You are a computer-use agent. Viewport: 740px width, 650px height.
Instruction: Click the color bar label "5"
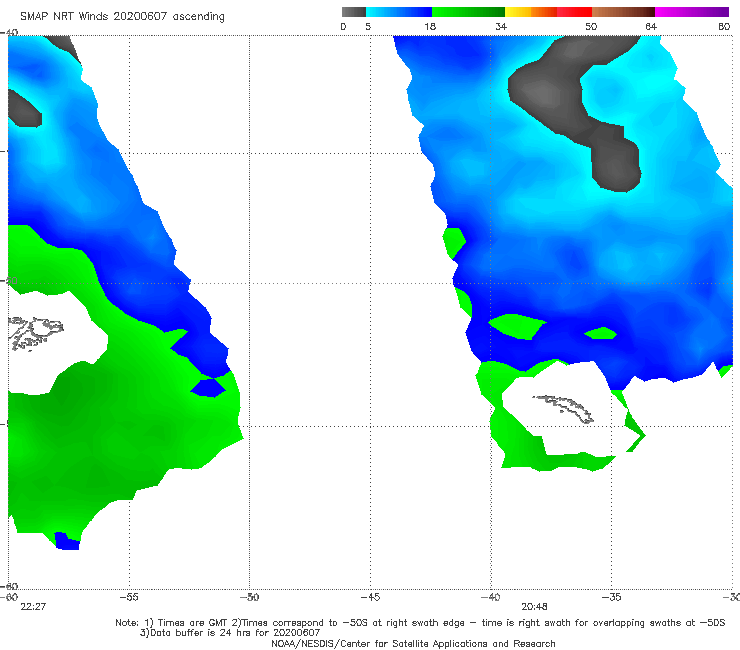point(368,27)
